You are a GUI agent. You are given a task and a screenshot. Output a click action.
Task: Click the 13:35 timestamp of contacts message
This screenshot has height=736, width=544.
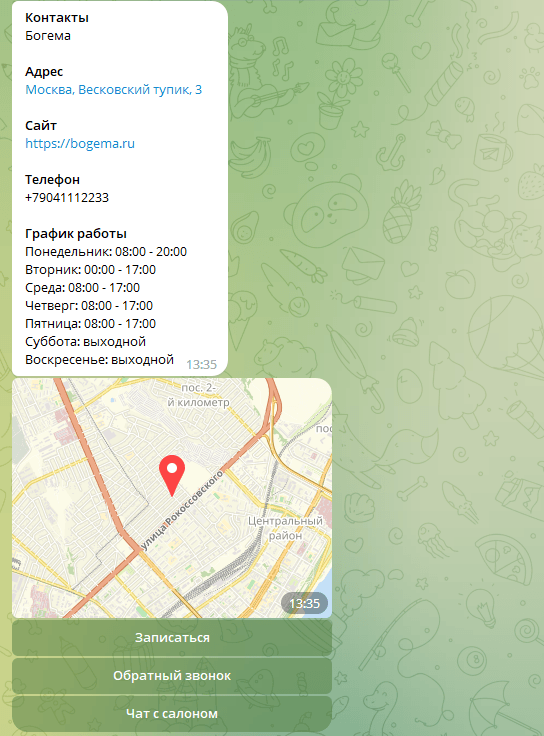(201, 365)
